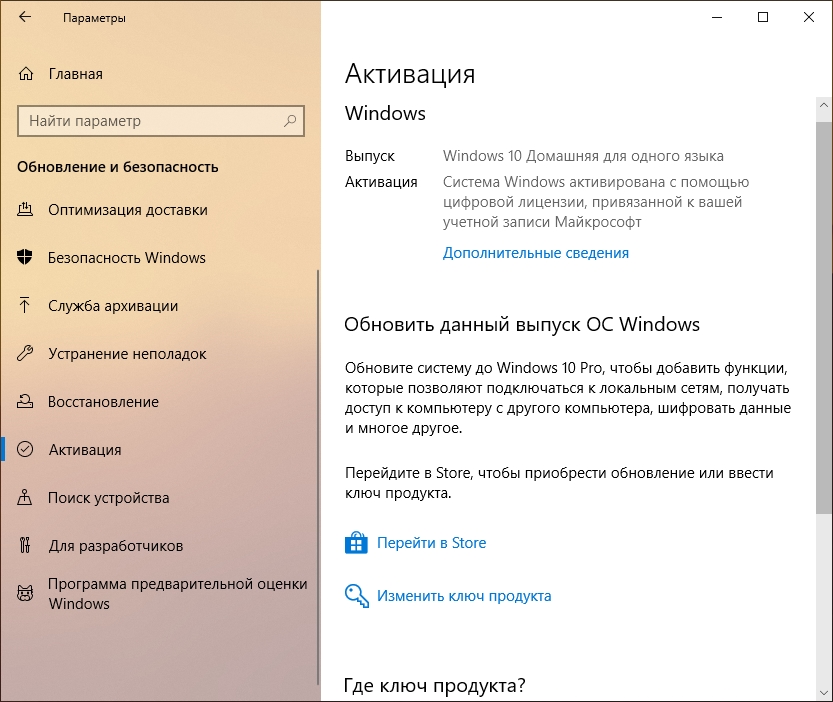The width and height of the screenshot is (833, 702).
Task: Open the Главная home icon
Action: point(26,74)
